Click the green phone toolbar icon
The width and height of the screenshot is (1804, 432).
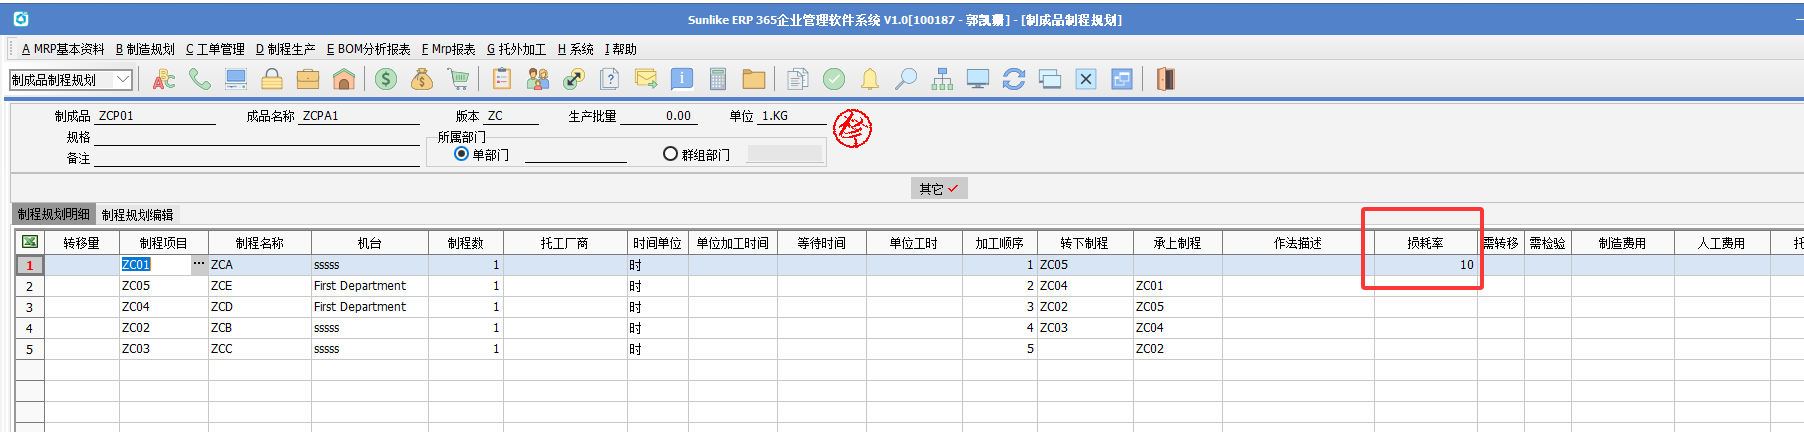point(200,79)
